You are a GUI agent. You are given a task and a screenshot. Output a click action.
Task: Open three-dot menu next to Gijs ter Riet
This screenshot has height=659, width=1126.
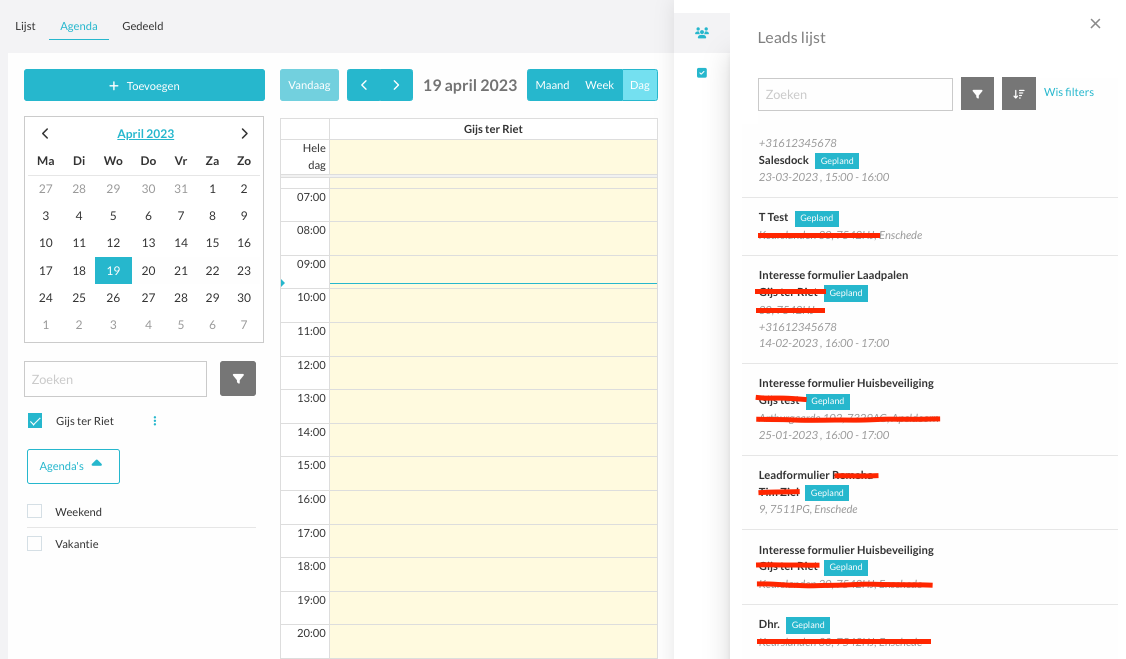(154, 421)
